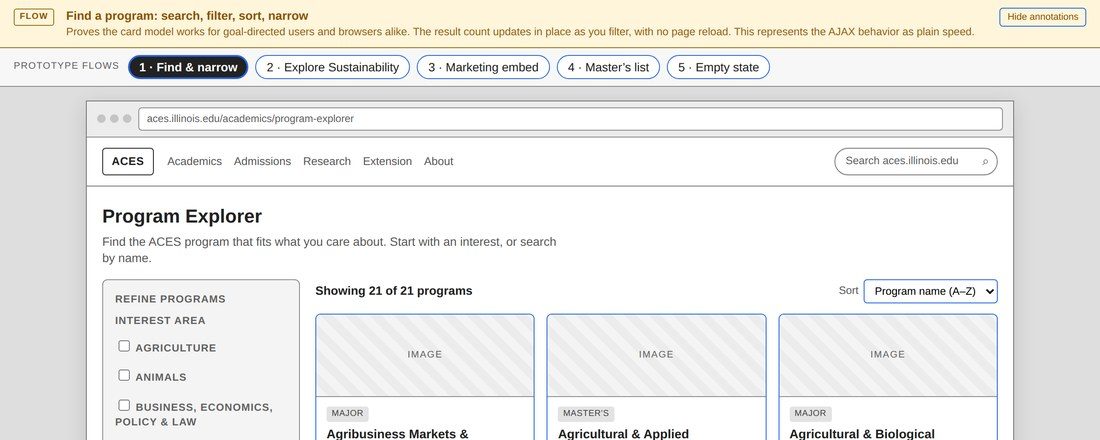Click the MASTER'S tag on the second card
The image size is (1100, 440).
point(586,413)
